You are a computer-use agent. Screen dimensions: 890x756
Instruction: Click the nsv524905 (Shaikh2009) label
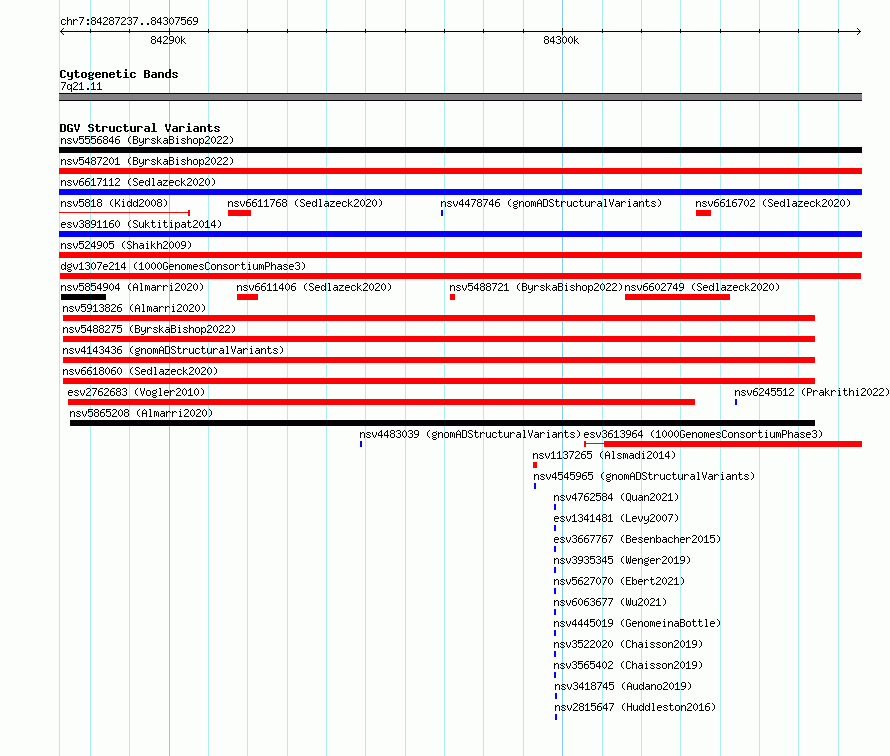(126, 245)
